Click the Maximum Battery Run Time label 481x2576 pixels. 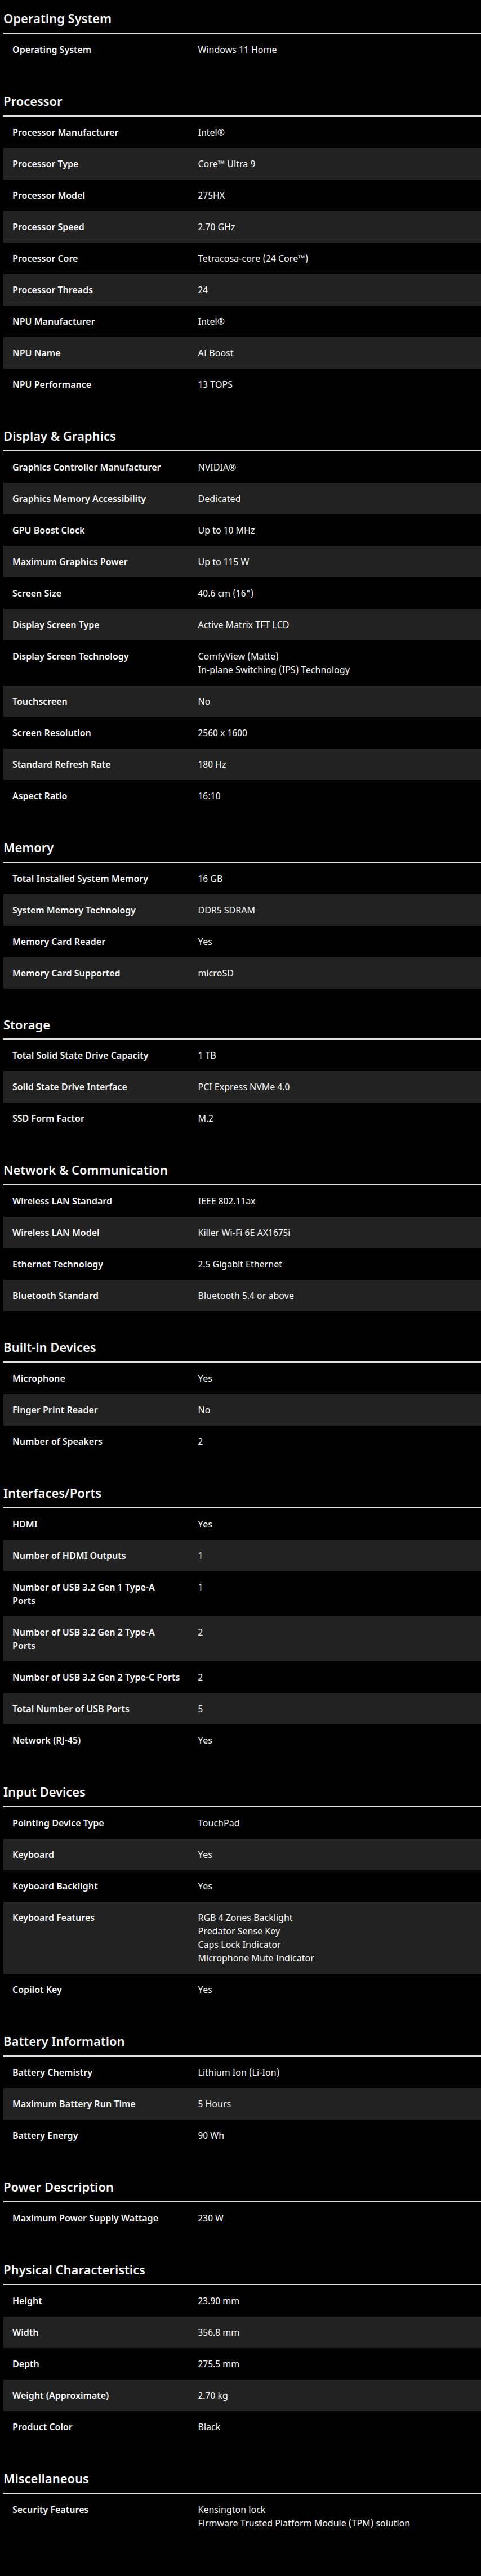(74, 2104)
